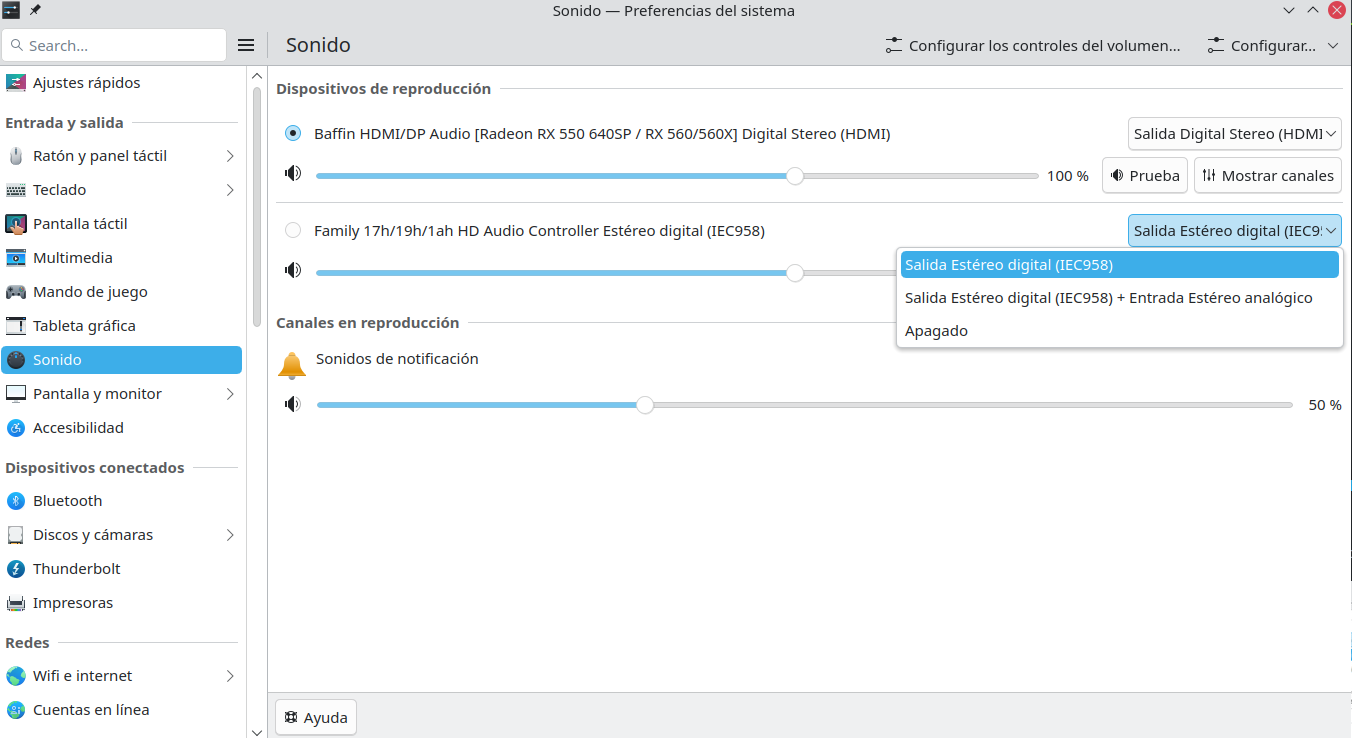The image size is (1352, 738).
Task: Click the Impresoras printer icon
Action: [16, 603]
